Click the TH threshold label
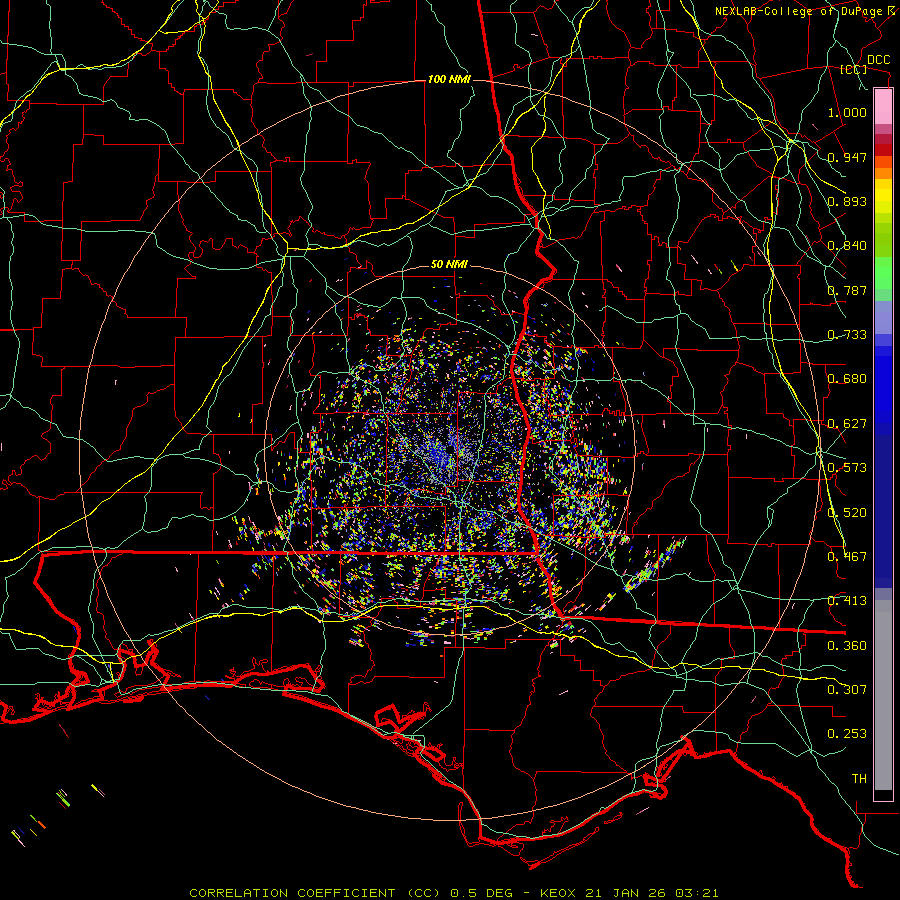This screenshot has width=900, height=900. (859, 779)
